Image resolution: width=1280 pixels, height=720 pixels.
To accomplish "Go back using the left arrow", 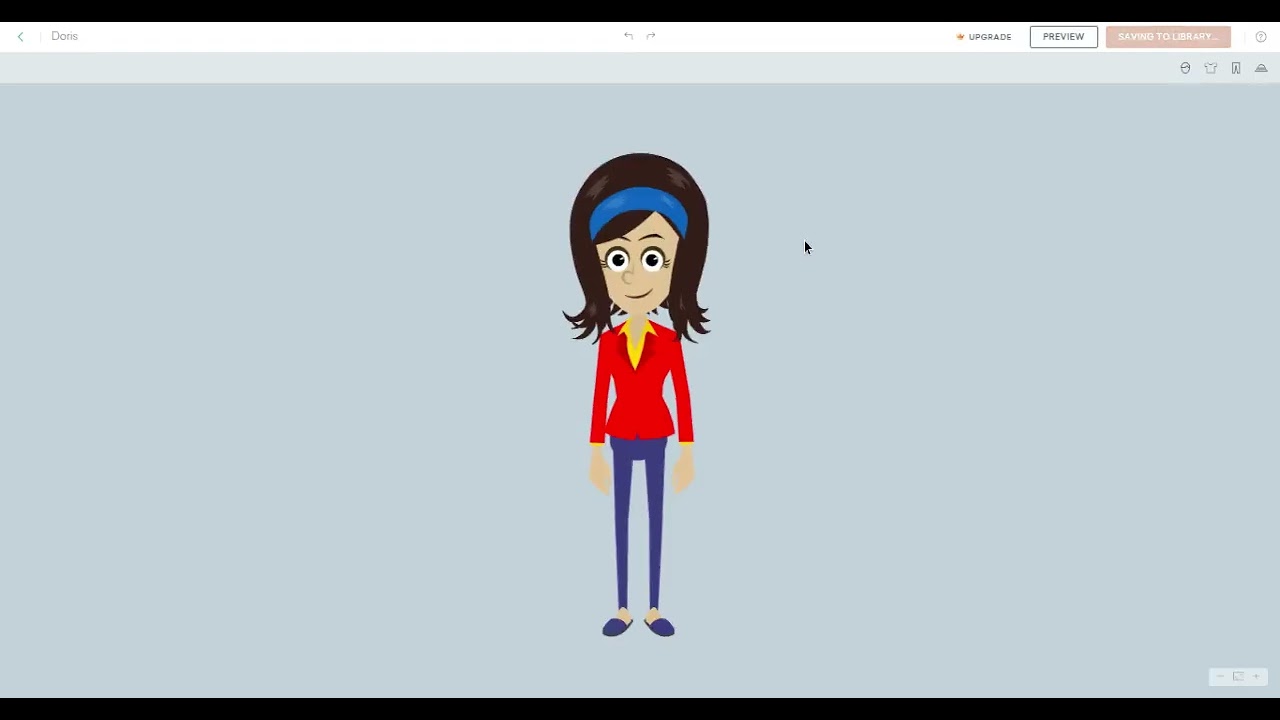I will click(x=20, y=36).
